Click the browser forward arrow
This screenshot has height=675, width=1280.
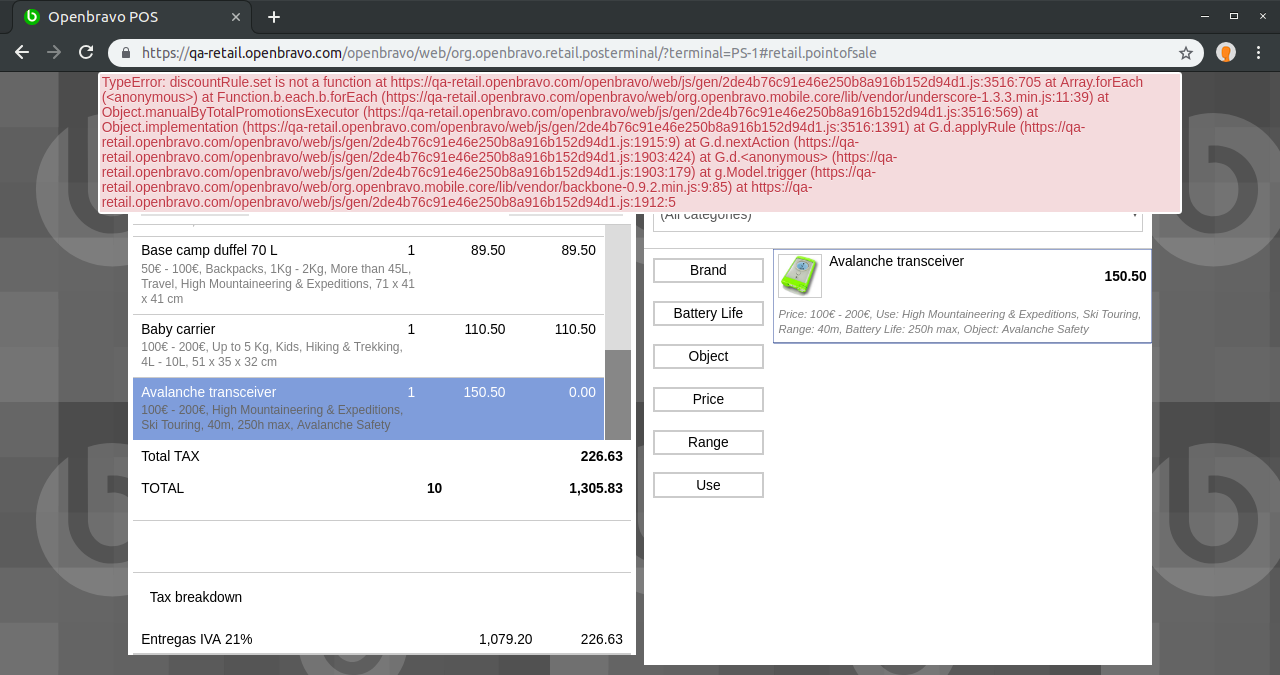(54, 53)
